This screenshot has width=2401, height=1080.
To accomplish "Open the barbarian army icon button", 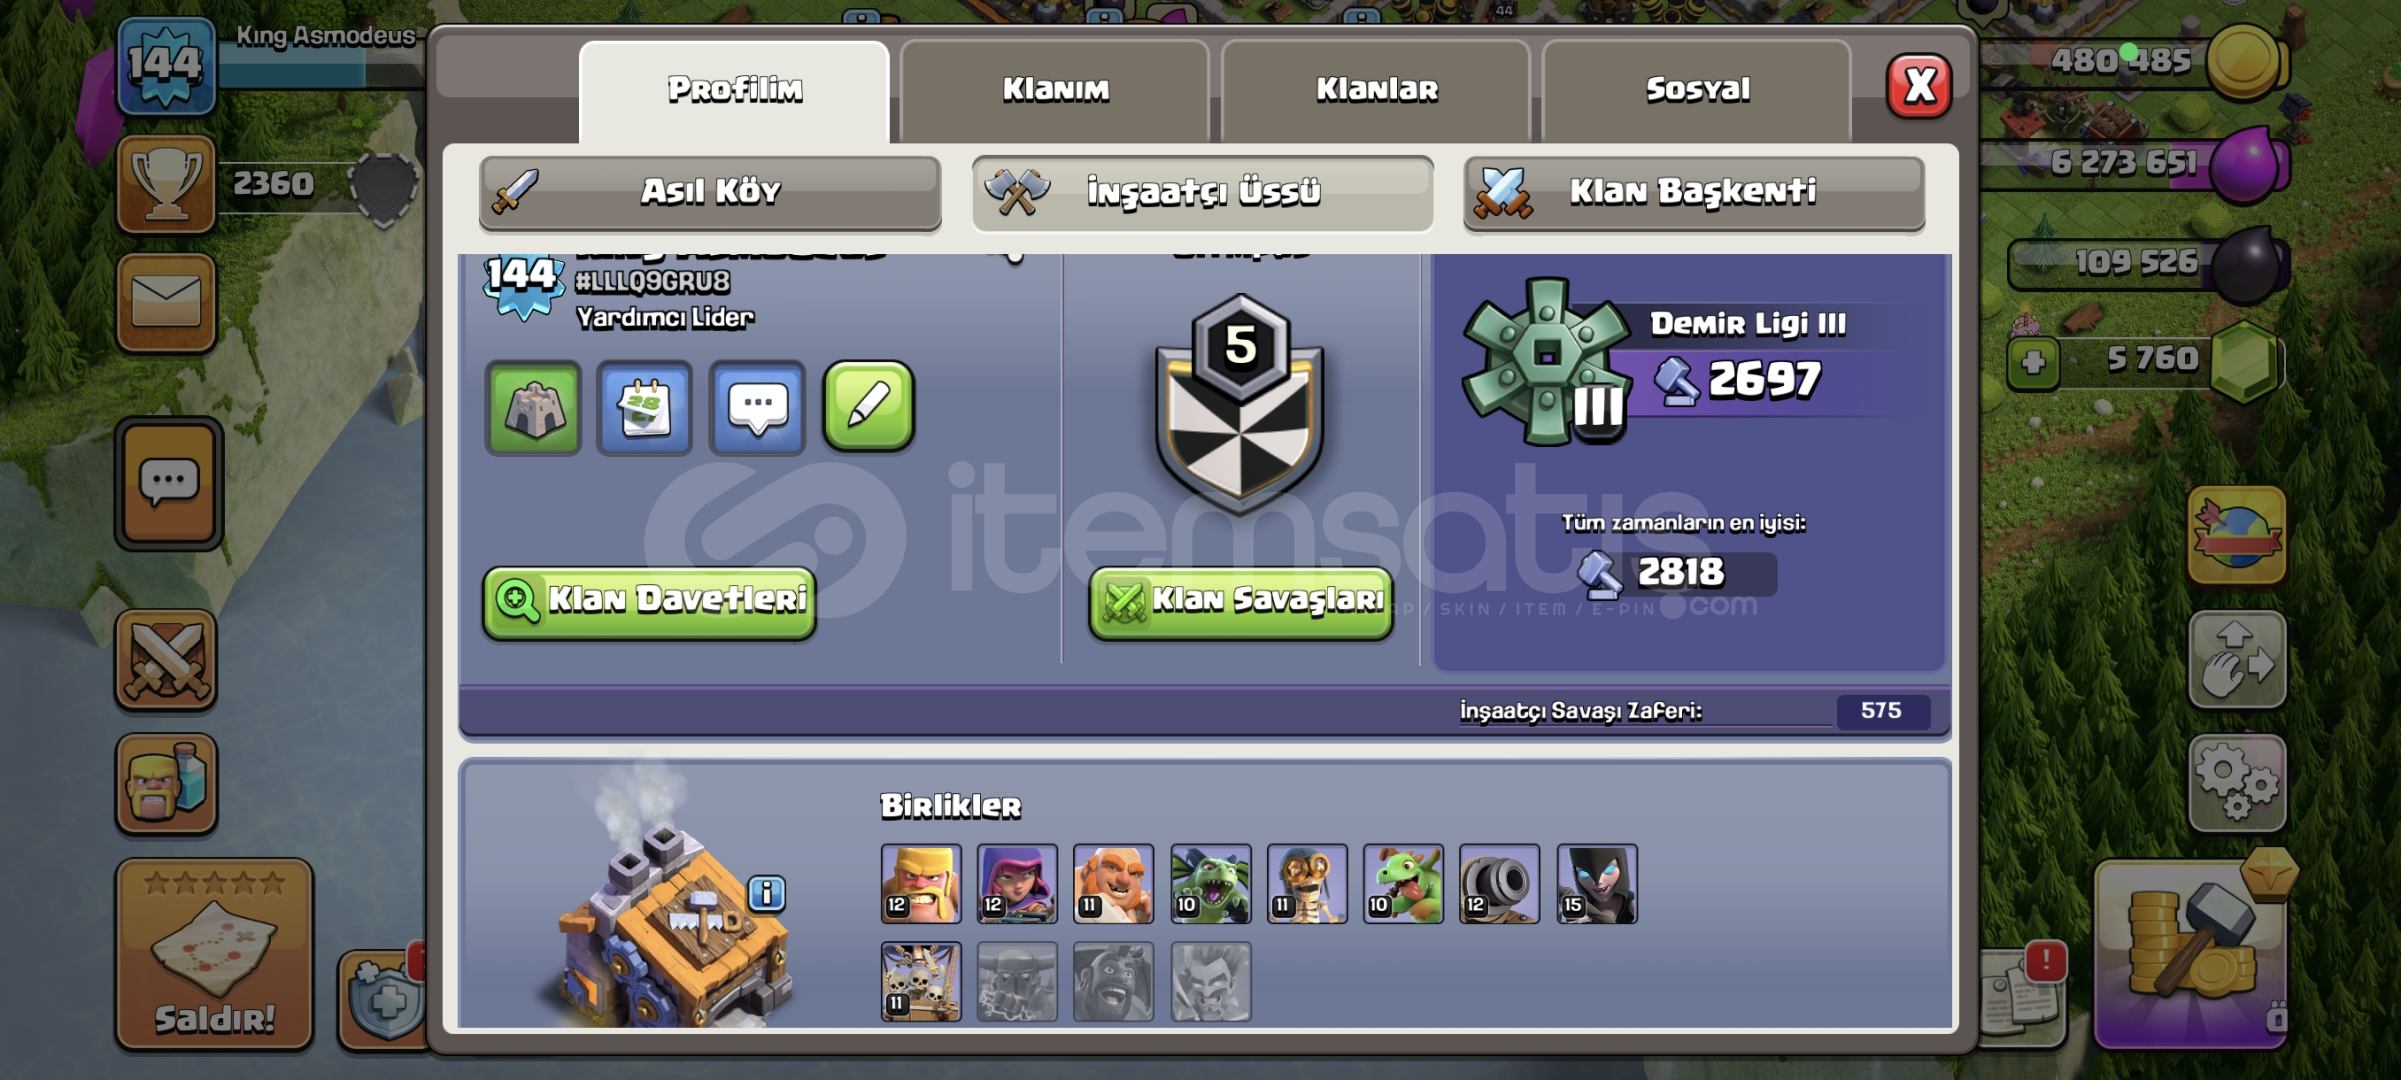I will pyautogui.click(x=166, y=783).
